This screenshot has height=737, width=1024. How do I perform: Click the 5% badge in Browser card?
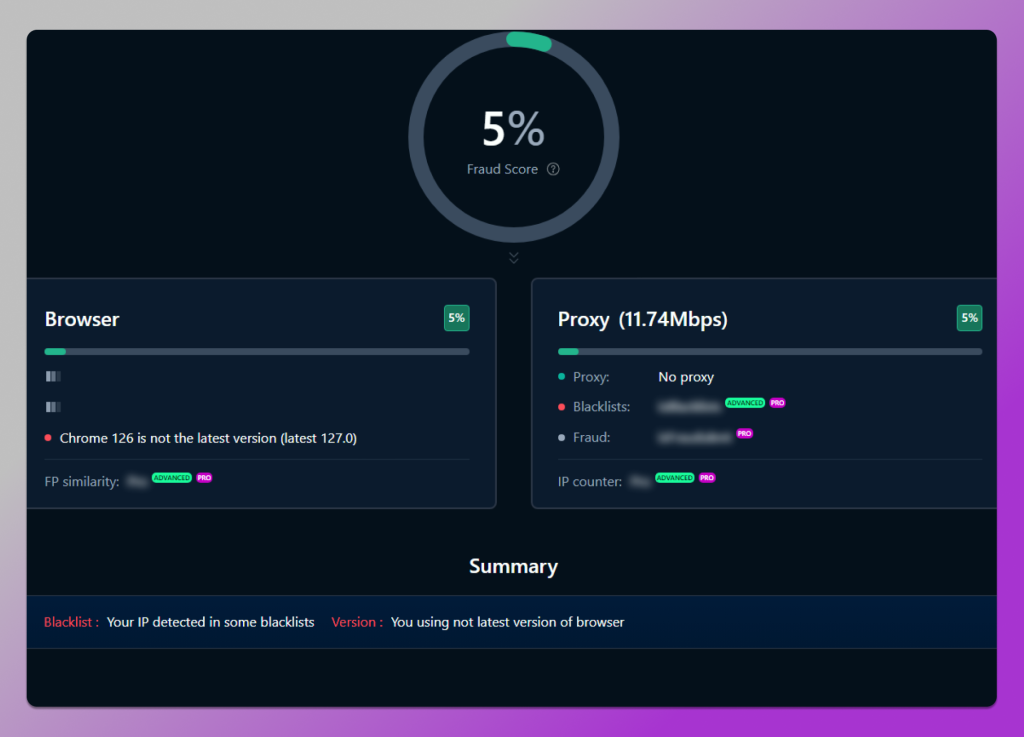point(456,318)
